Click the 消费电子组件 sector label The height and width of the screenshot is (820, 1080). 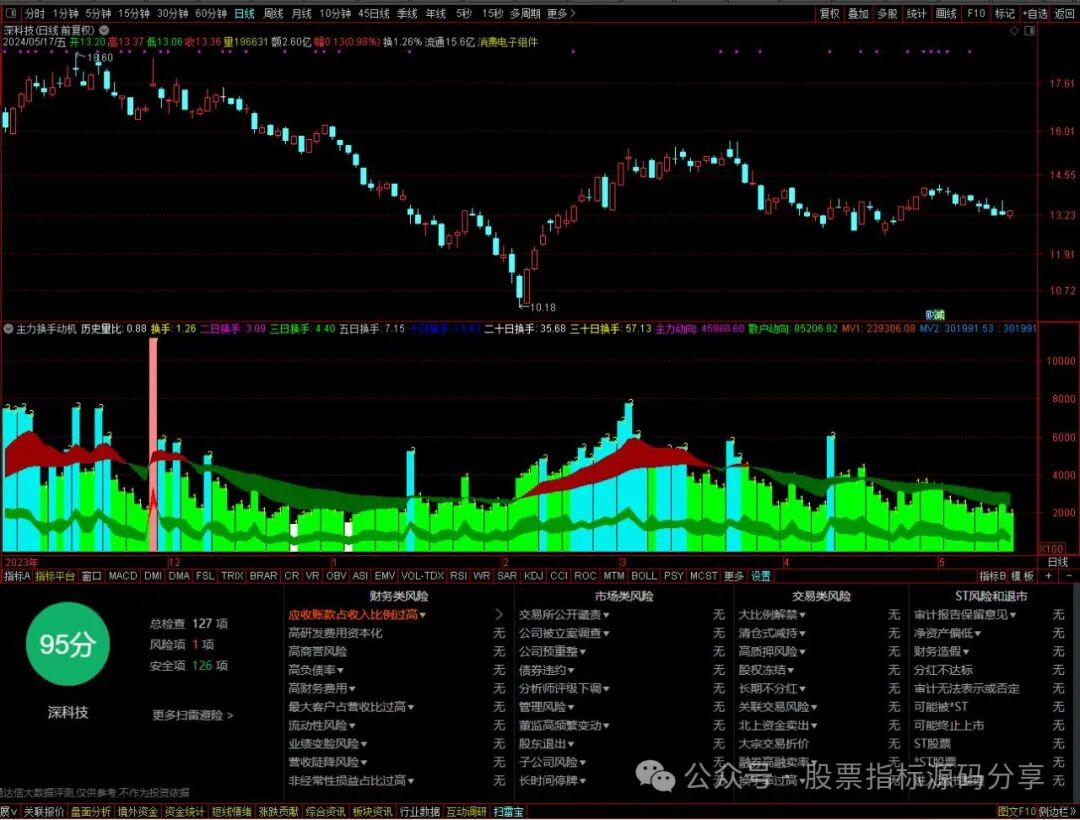(508, 42)
